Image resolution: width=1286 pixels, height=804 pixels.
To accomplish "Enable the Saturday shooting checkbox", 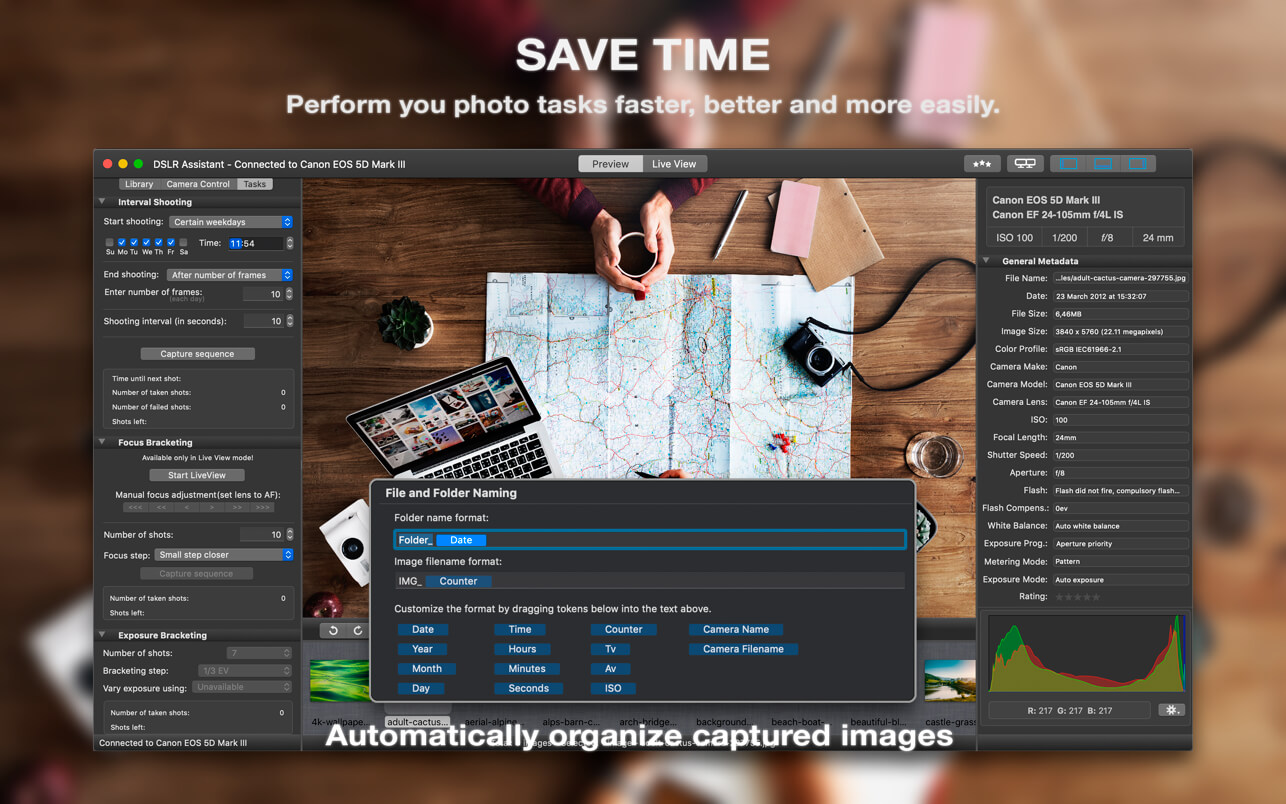I will pos(184,242).
